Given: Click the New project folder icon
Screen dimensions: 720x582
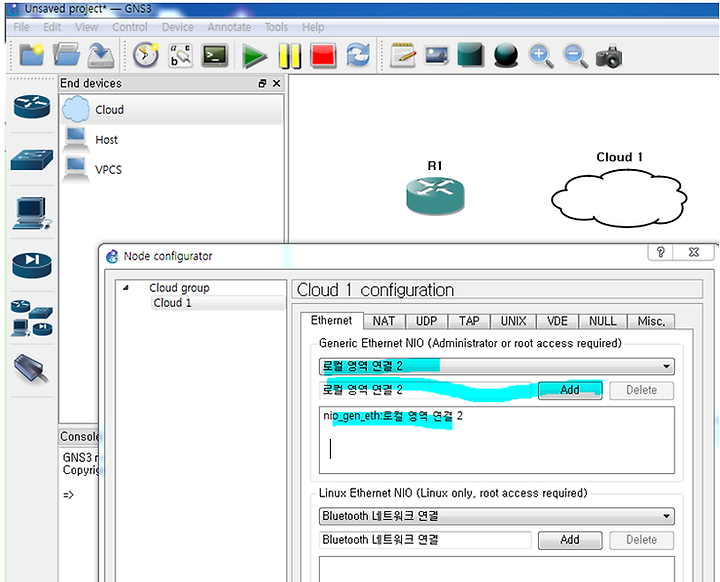Looking at the screenshot, I should [x=31, y=55].
